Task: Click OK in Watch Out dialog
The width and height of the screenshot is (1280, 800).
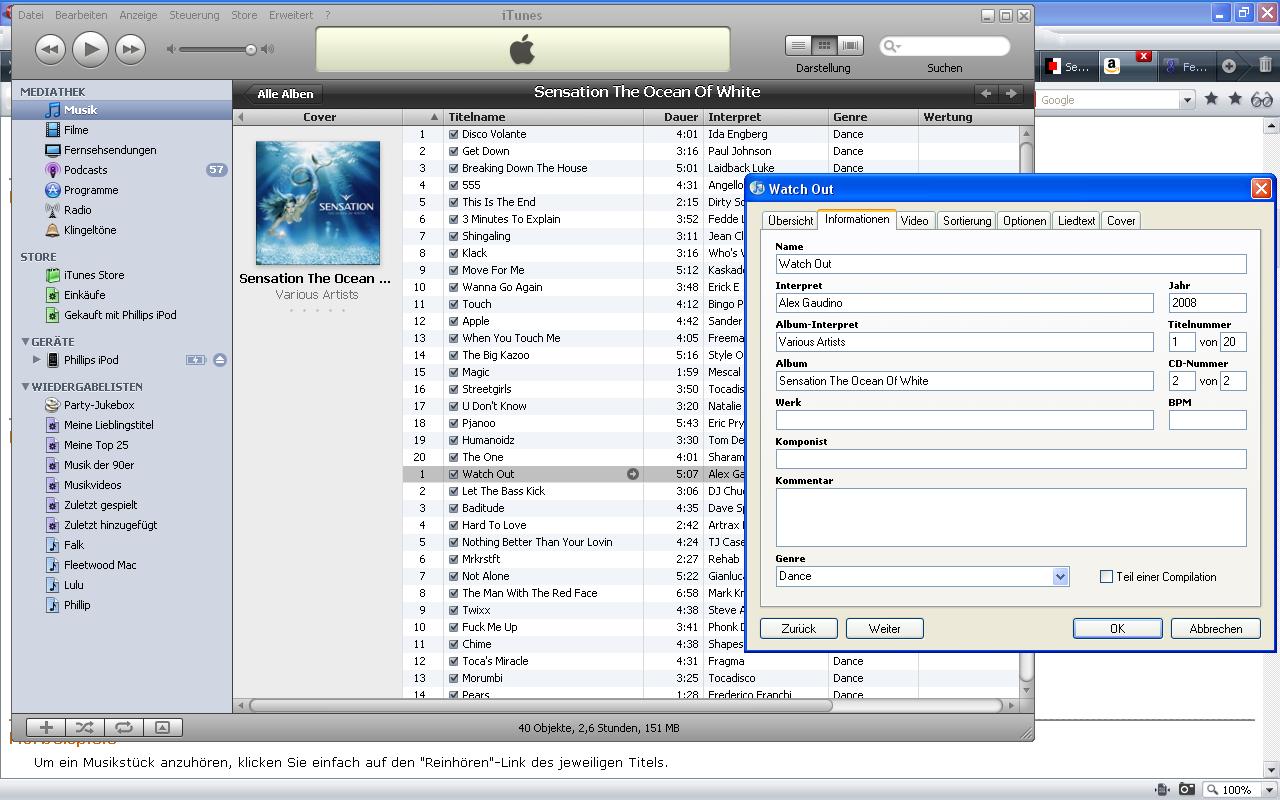Action: (x=1117, y=628)
